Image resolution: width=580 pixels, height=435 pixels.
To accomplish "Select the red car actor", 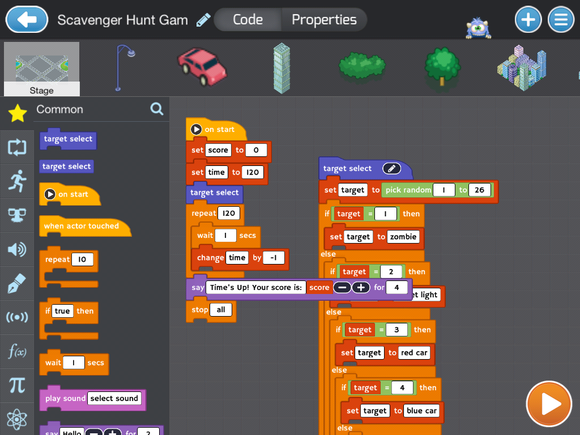I will pos(202,67).
